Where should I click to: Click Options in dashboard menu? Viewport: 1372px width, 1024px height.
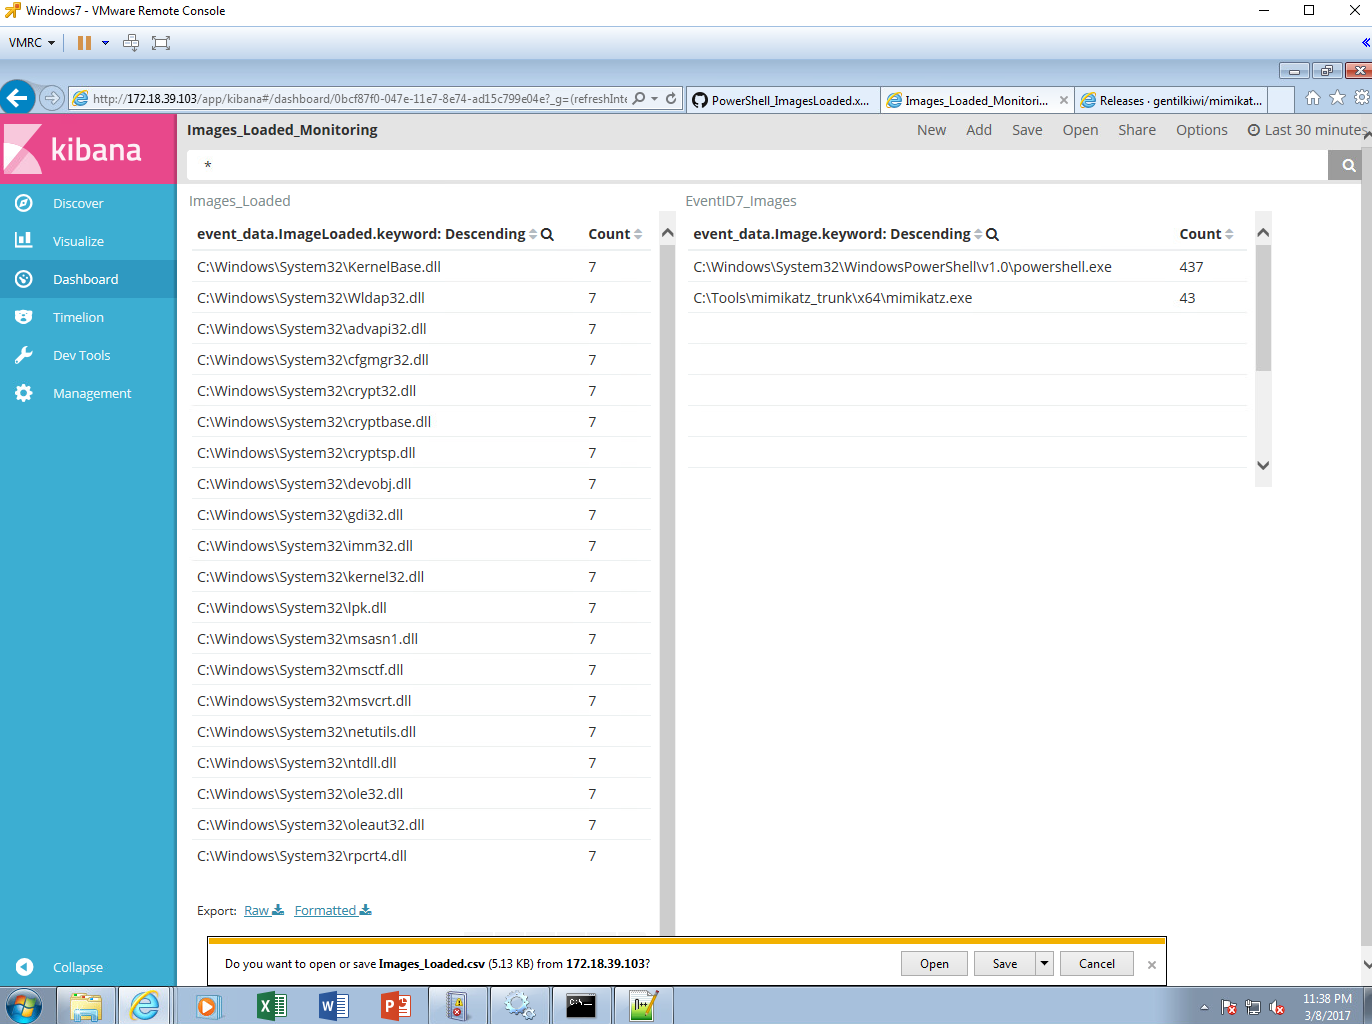[x=1201, y=130]
